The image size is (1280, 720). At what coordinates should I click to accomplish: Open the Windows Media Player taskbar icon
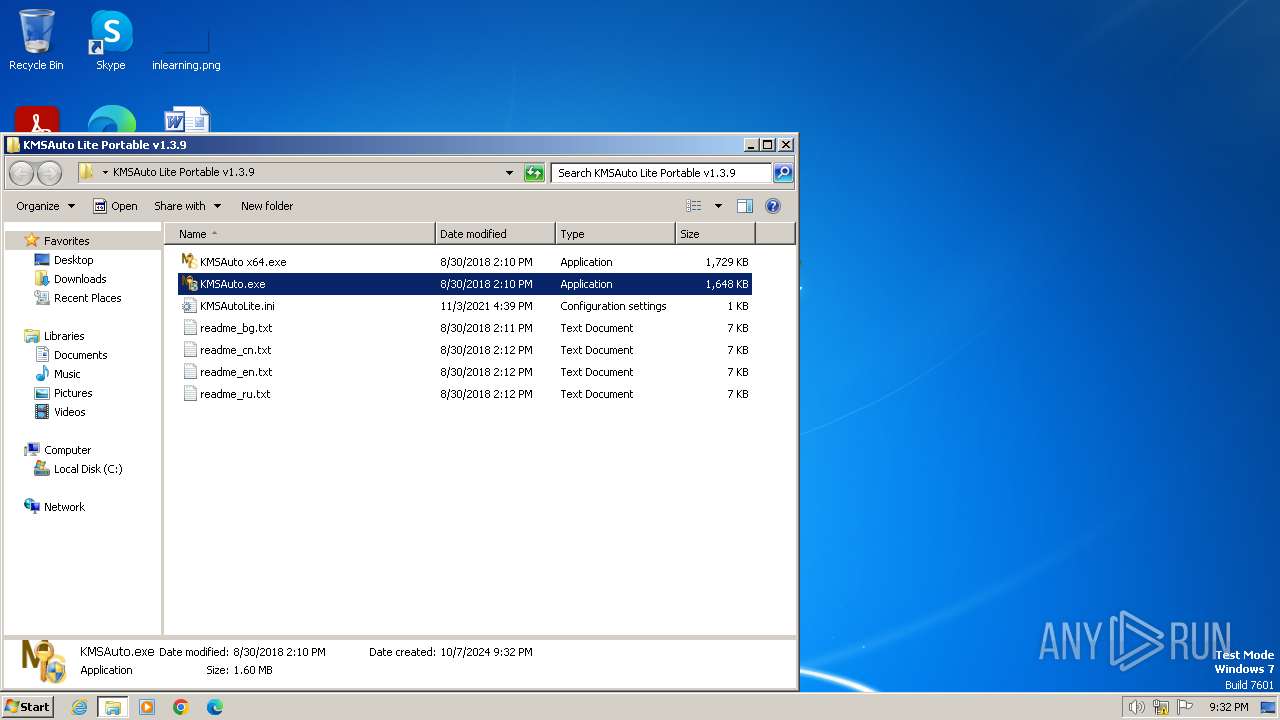[147, 707]
